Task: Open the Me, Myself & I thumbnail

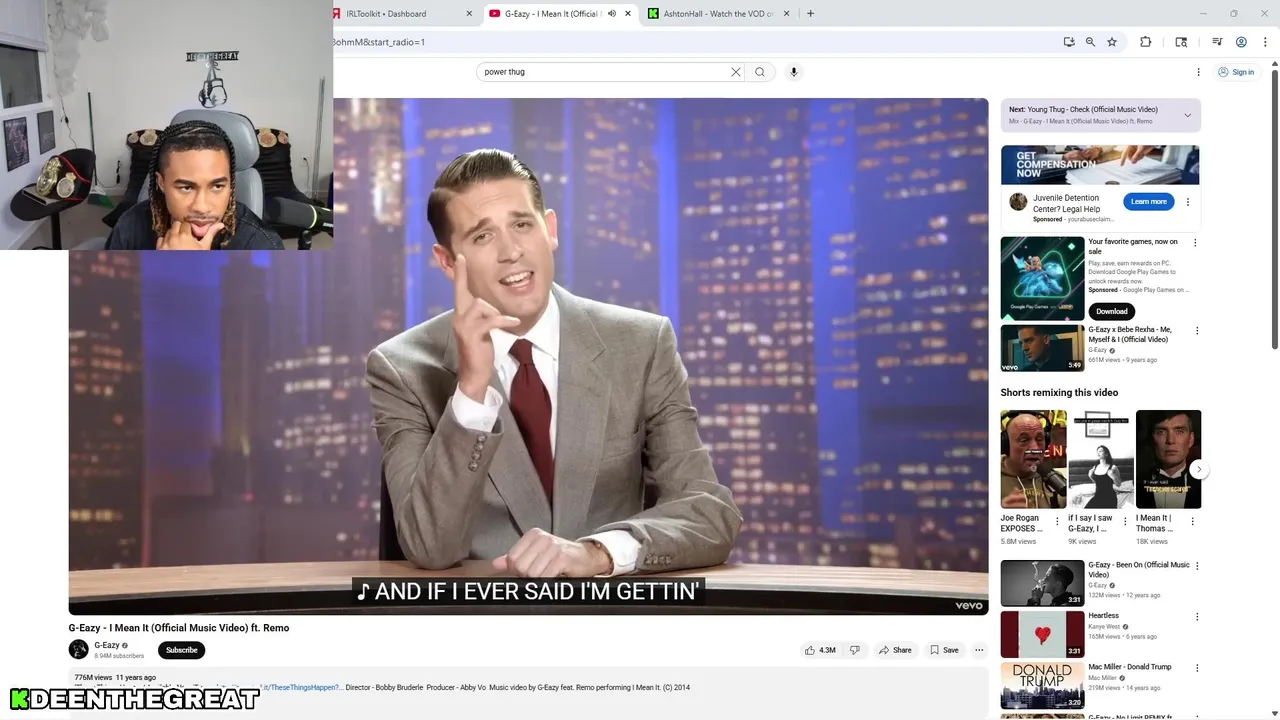Action: [1042, 347]
